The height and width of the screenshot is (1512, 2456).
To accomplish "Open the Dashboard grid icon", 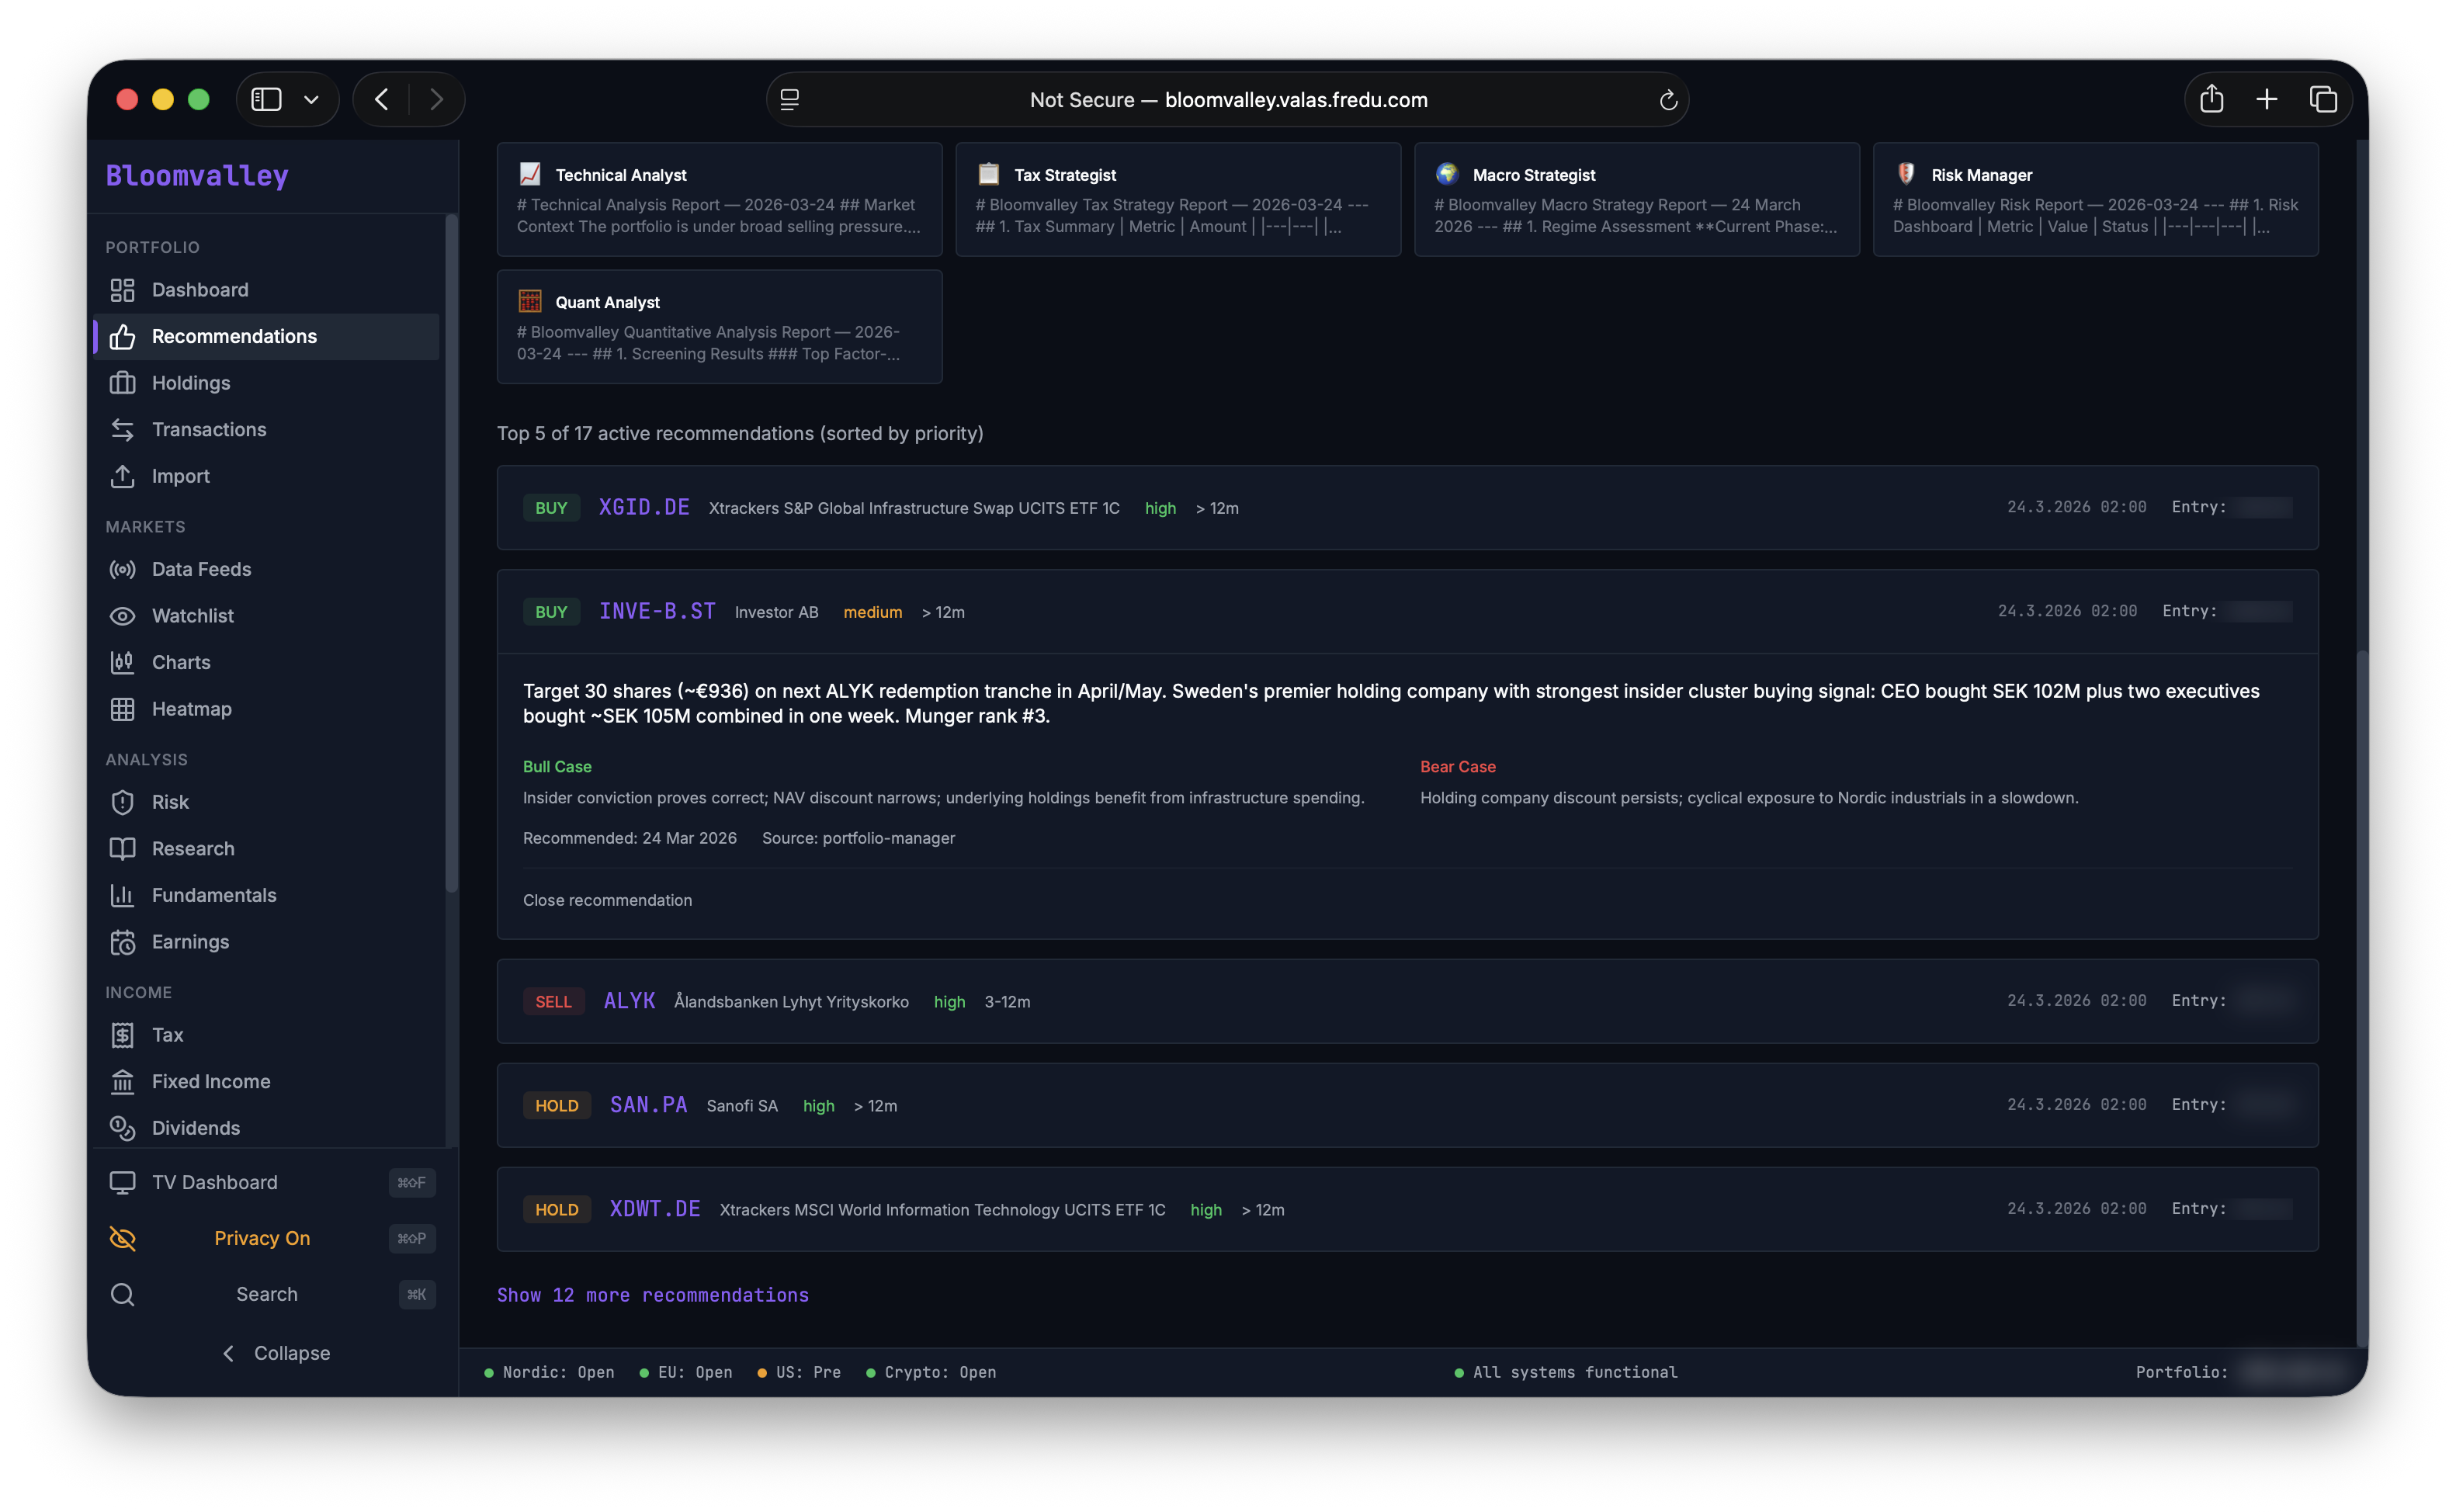I will [122, 290].
